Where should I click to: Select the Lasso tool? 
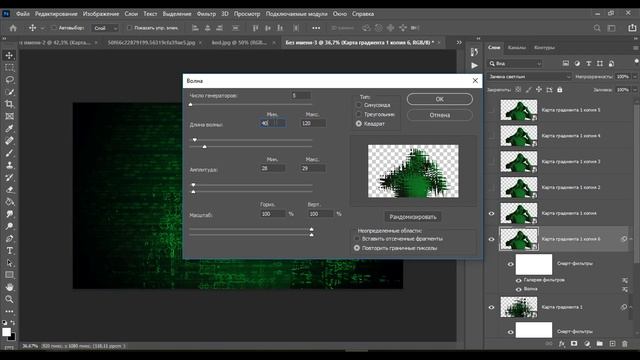(9, 80)
